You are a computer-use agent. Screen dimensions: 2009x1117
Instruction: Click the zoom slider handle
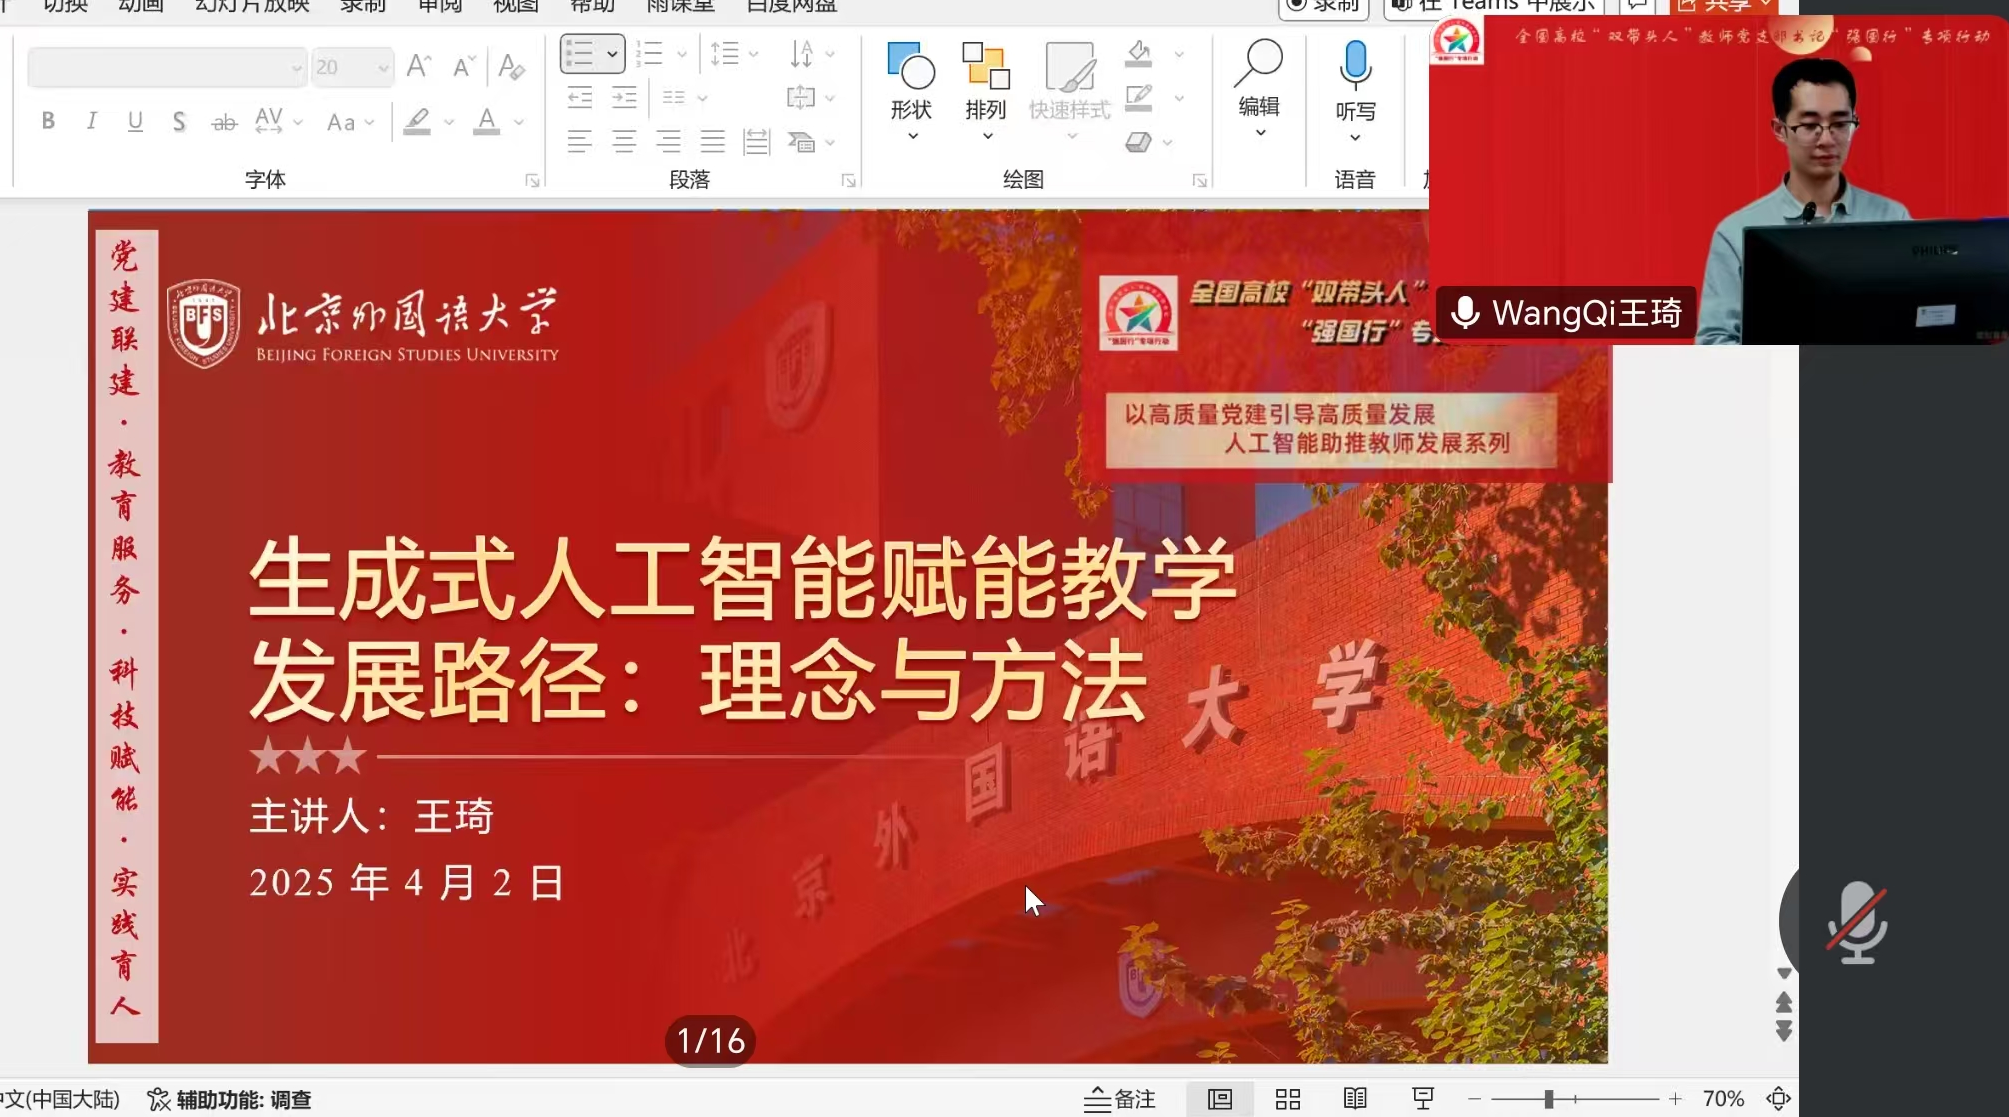click(1549, 1099)
